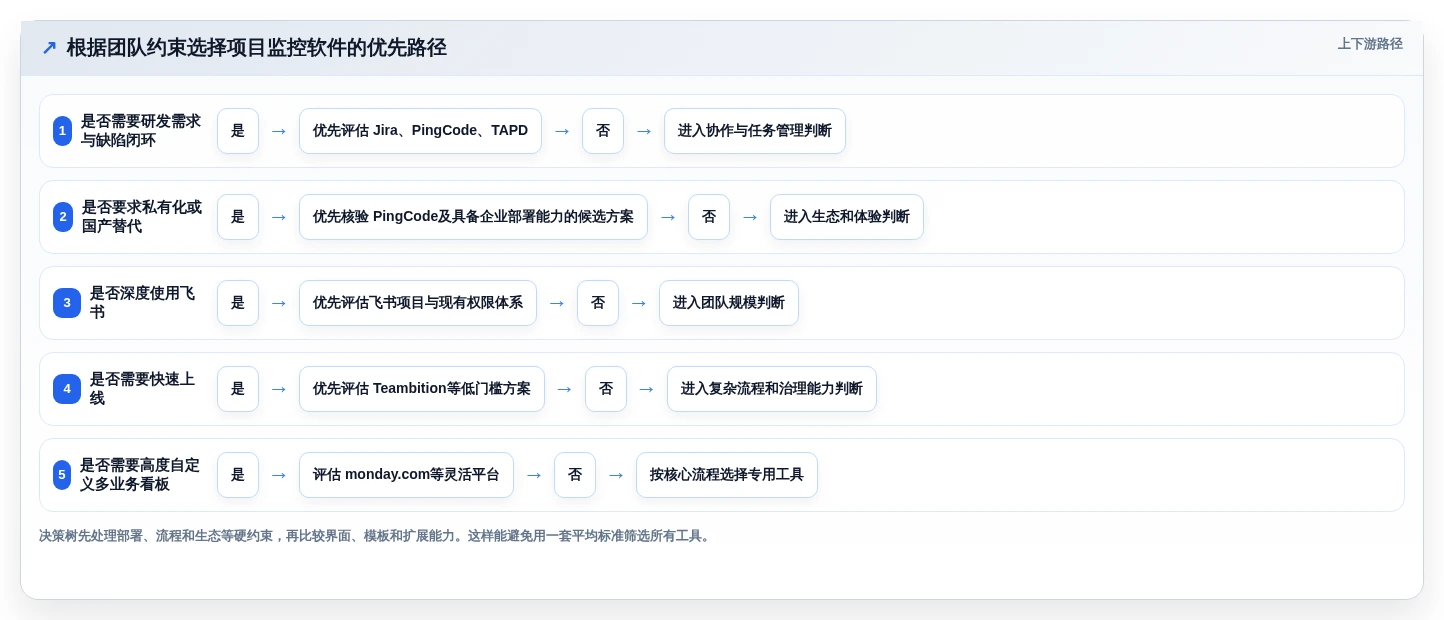Select 是 in the 高度自定义多业务看板 row

(238, 475)
